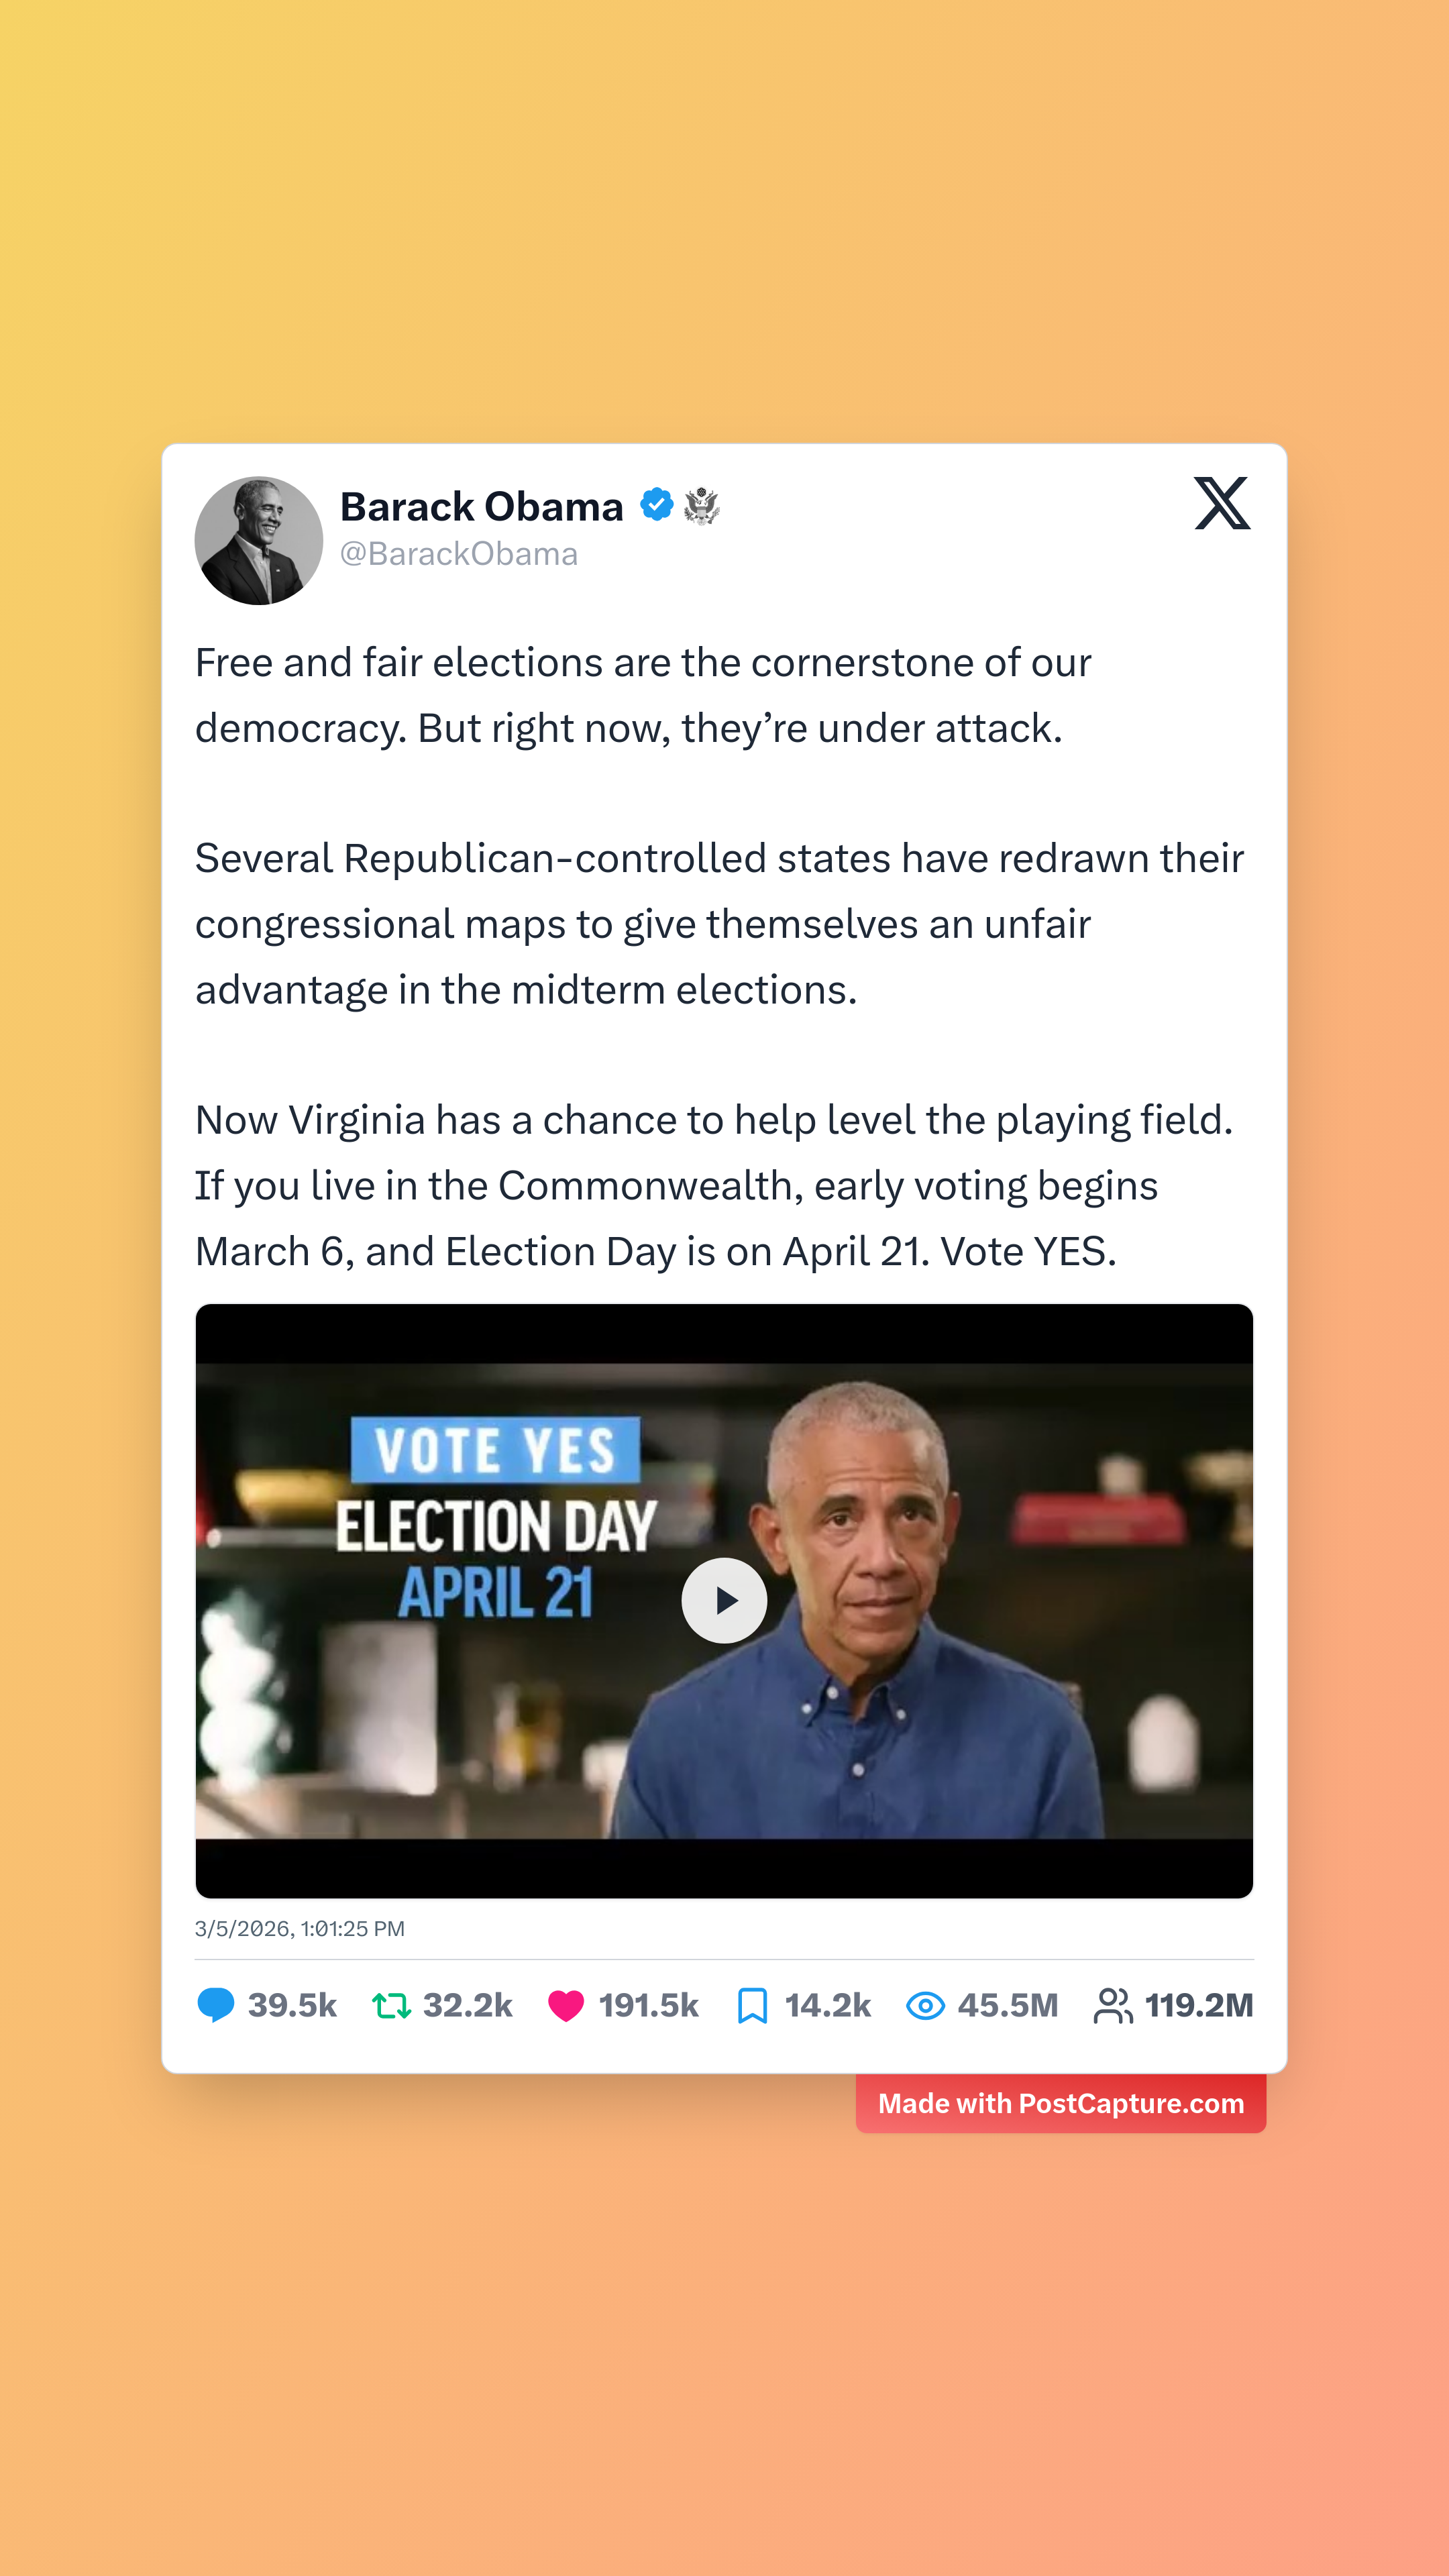Click the X logo icon
Viewport: 1449px width, 2576px height.
pyautogui.click(x=1221, y=503)
